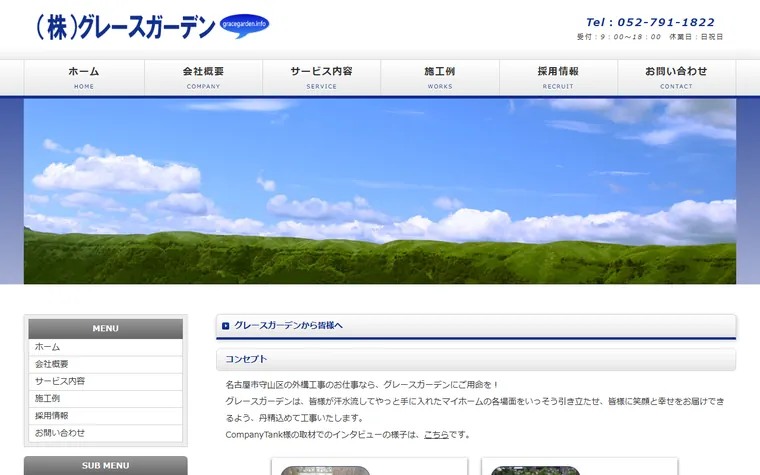This screenshot has width=760, height=475.
Task: Select 施工例 in the side MENU
Action: tap(106, 399)
